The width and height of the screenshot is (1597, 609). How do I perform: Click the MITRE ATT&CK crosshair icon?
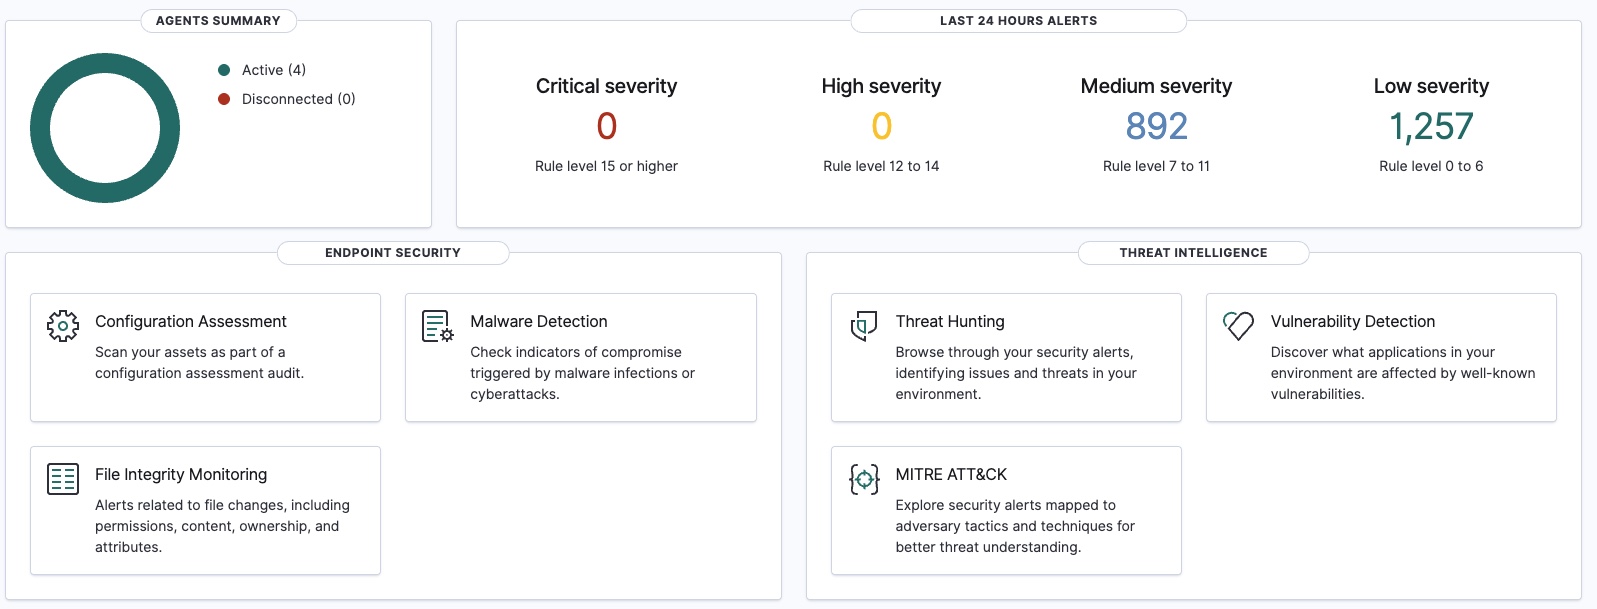click(864, 479)
